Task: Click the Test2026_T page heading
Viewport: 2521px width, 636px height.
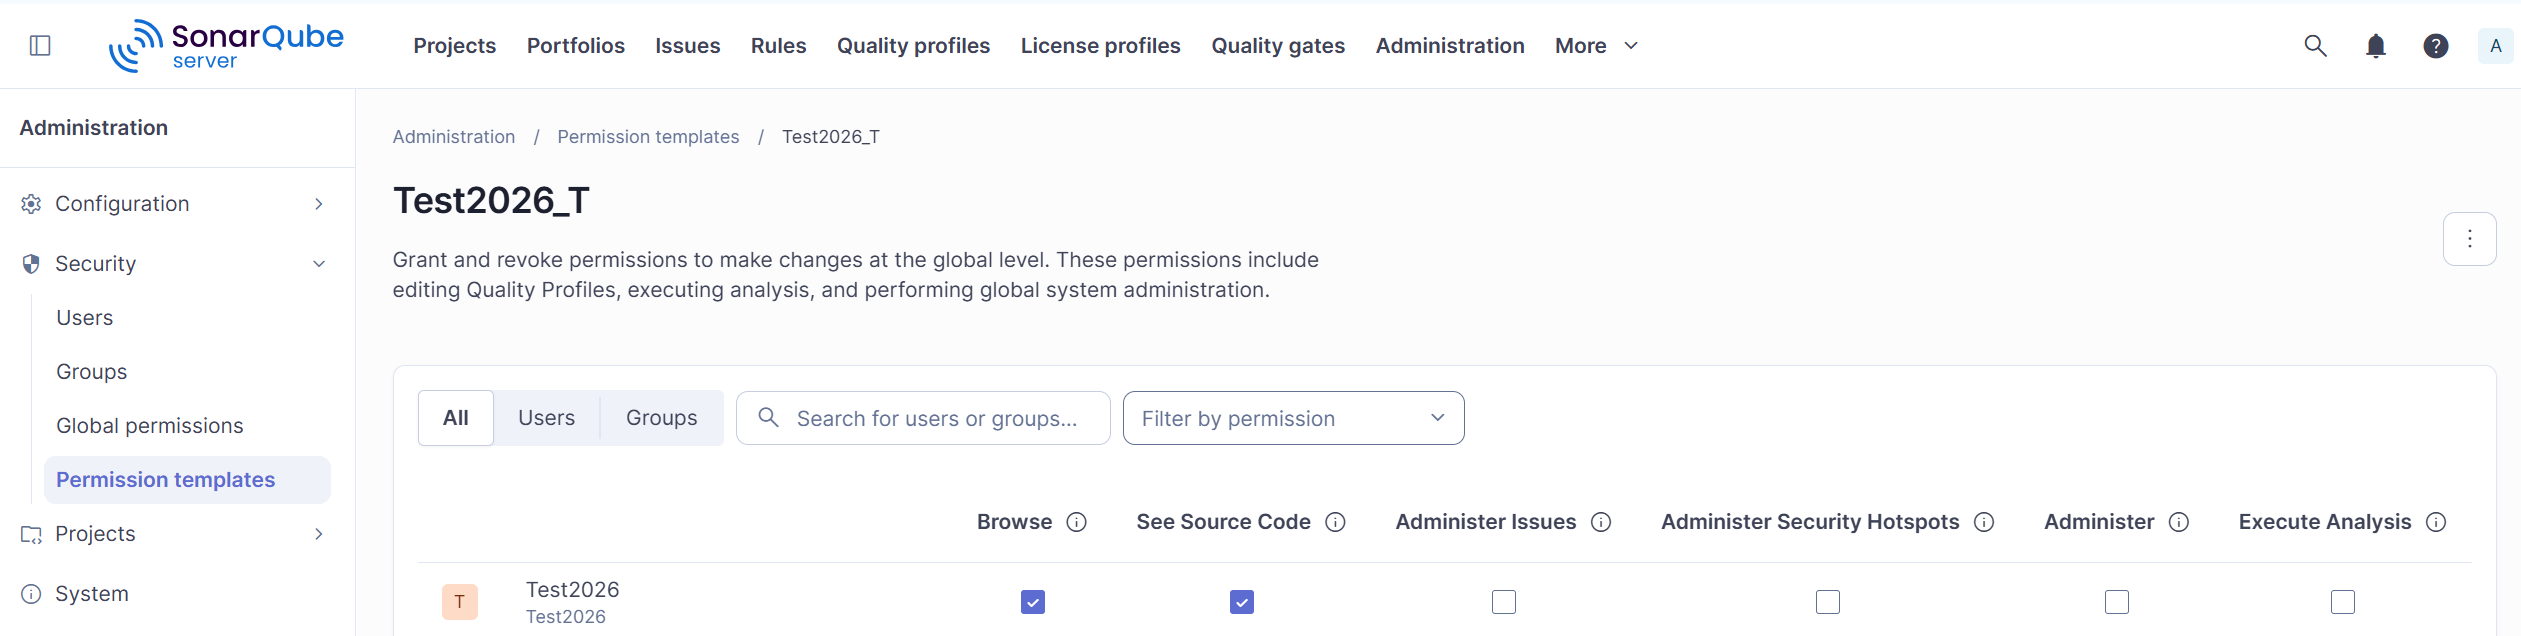Action: [491, 200]
